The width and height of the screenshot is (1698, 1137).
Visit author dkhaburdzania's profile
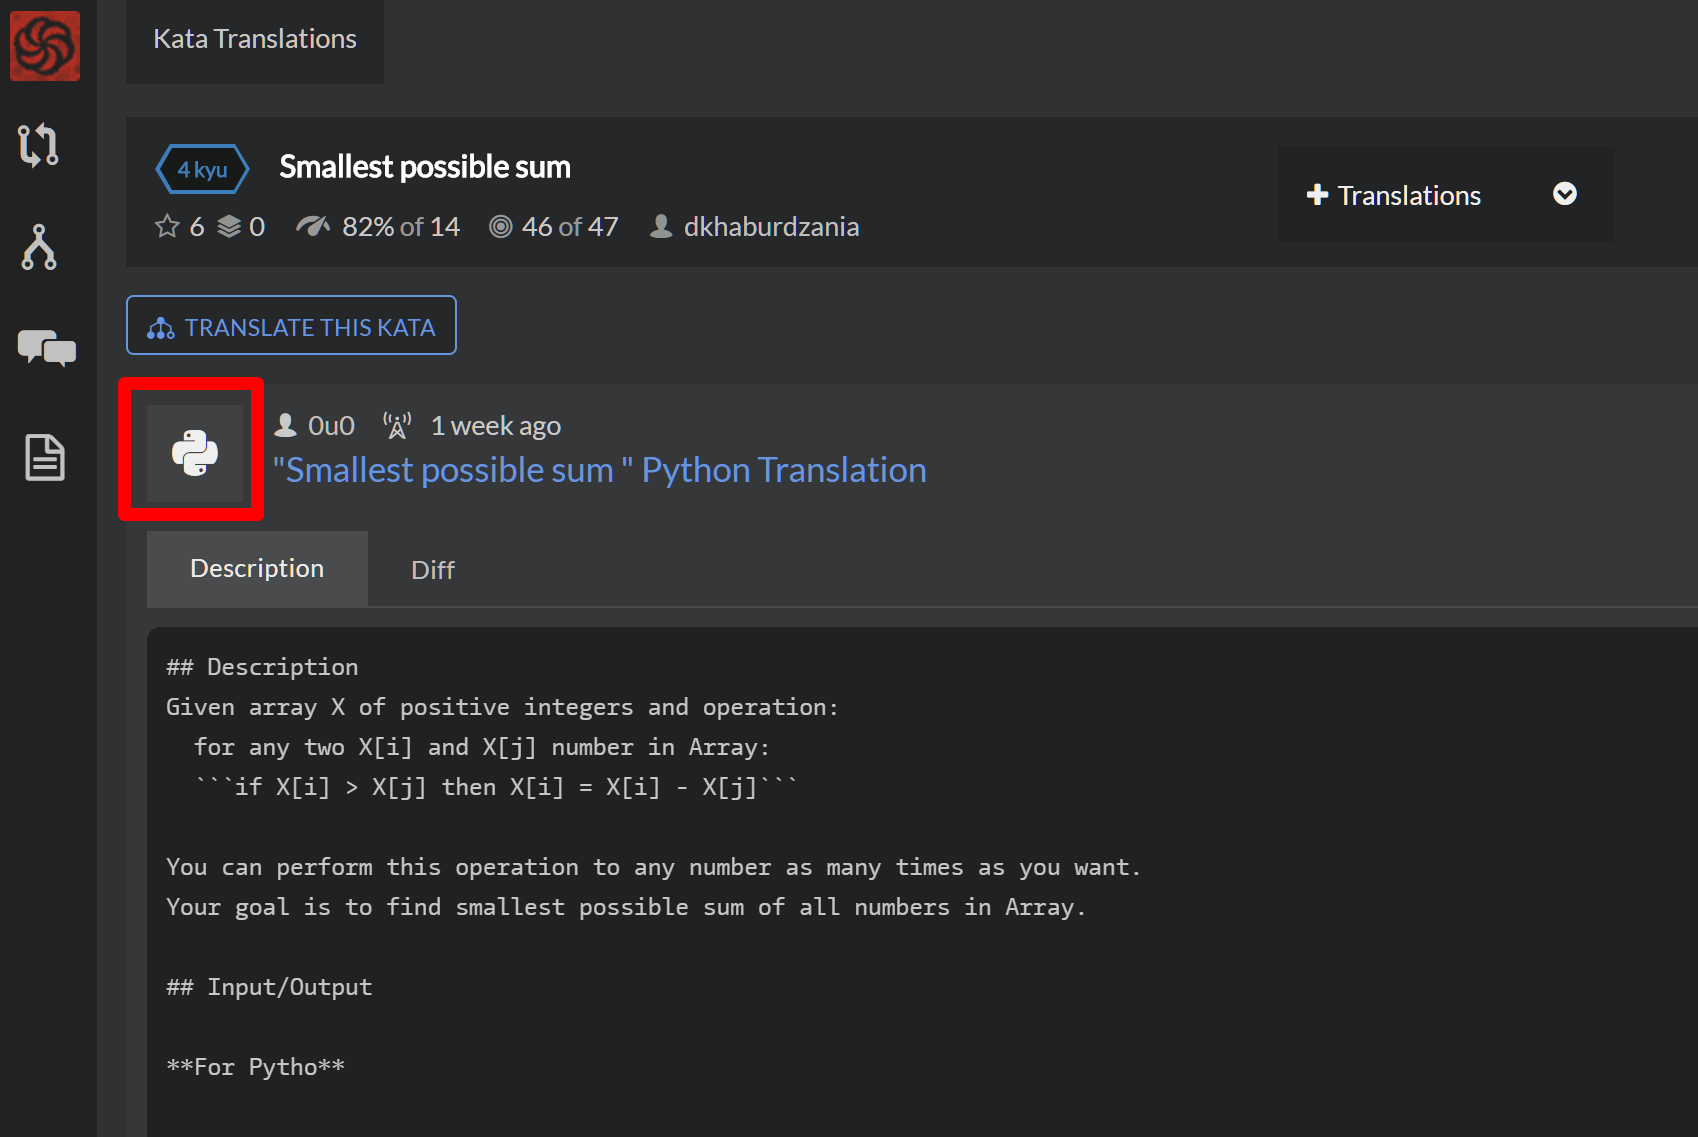coord(770,227)
